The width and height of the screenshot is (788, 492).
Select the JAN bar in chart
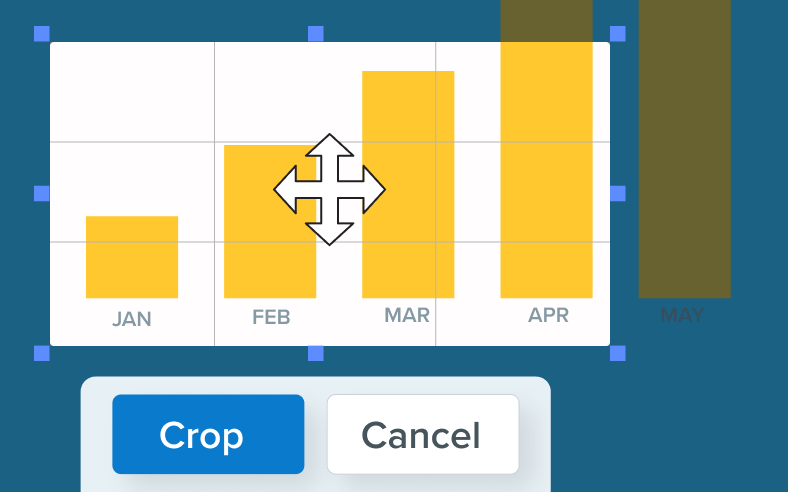click(132, 257)
